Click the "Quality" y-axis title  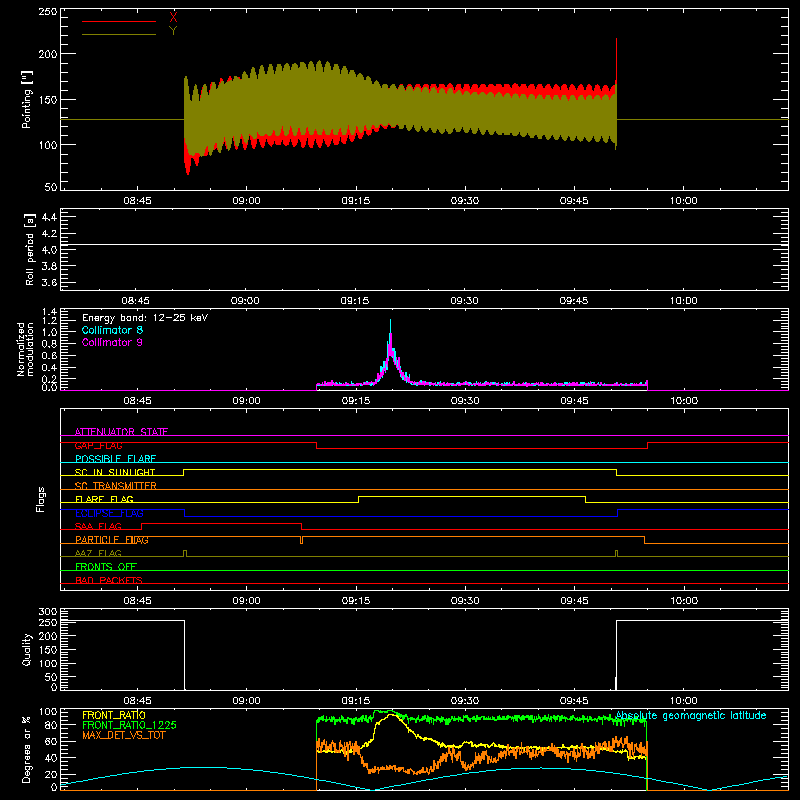(27, 649)
